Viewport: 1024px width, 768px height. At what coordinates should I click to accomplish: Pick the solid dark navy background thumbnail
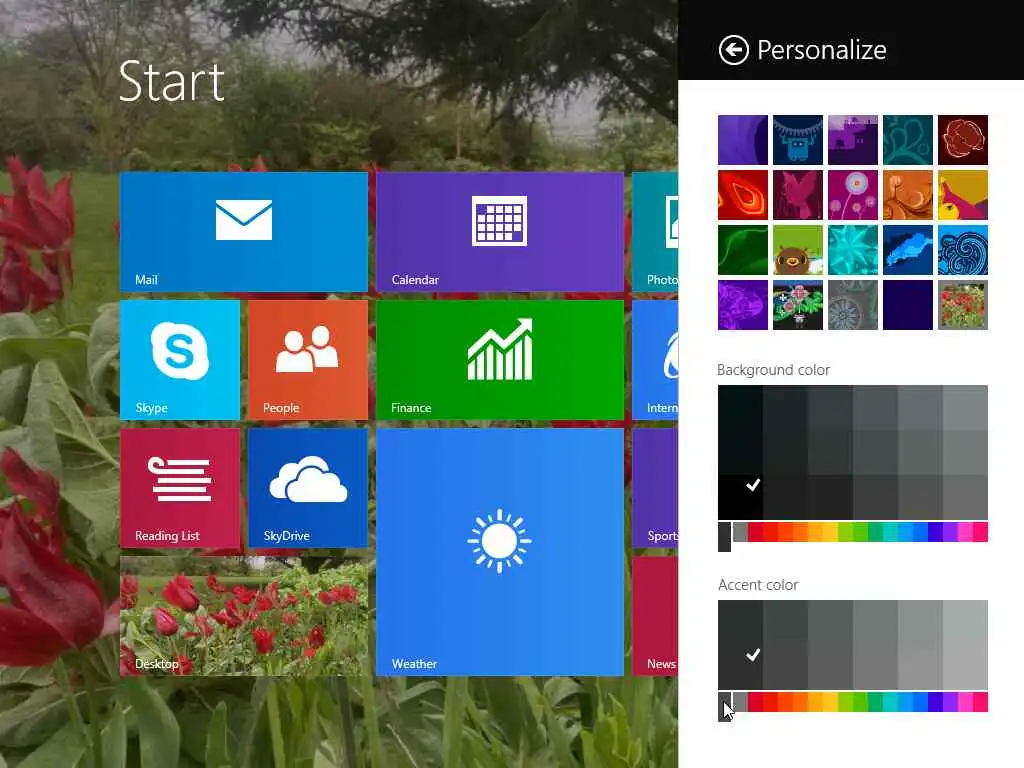coord(908,305)
